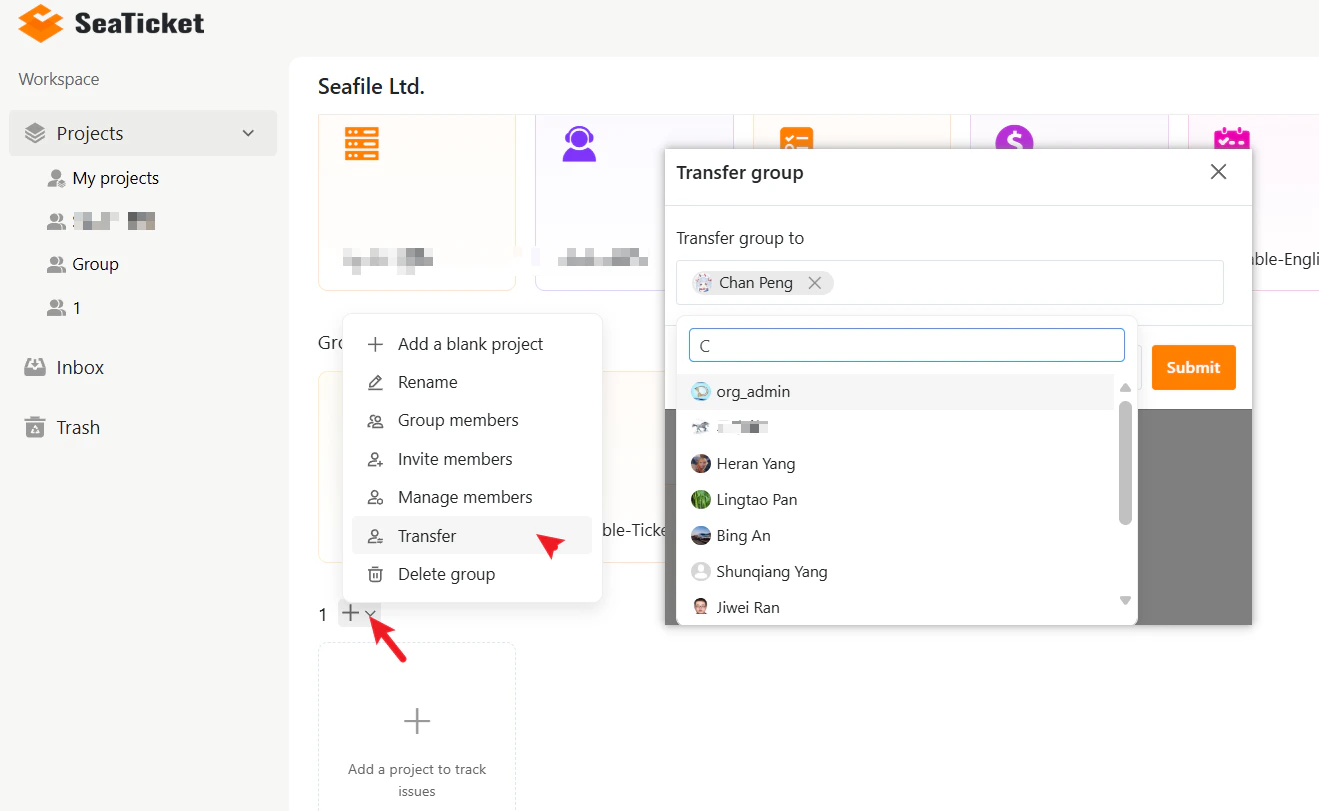The width and height of the screenshot is (1319, 811).
Task: Select Delete group menu entry
Action: (x=472, y=574)
